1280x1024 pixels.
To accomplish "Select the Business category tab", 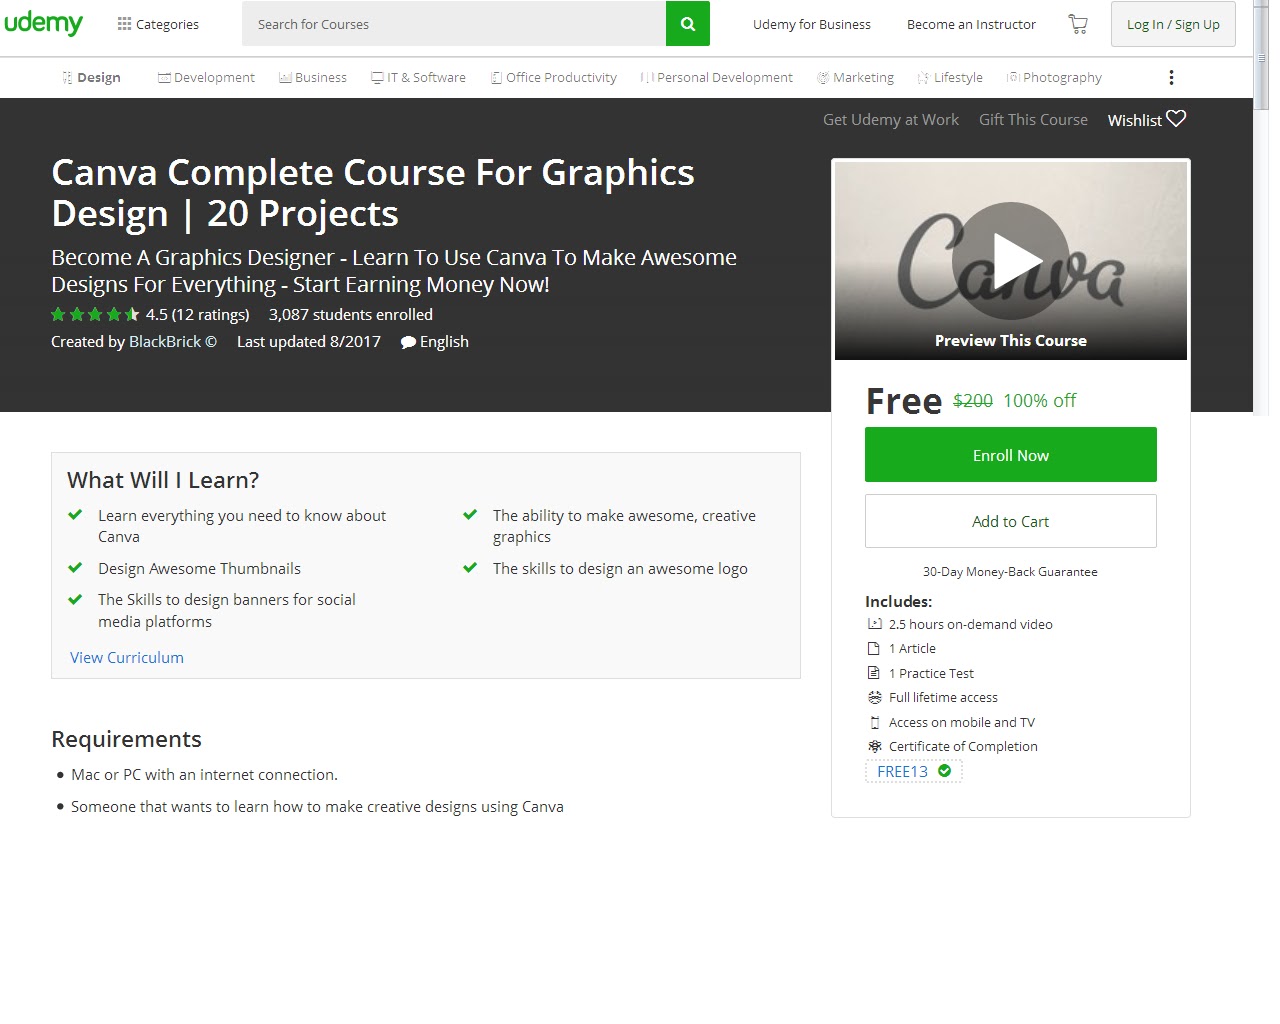I will pos(313,77).
